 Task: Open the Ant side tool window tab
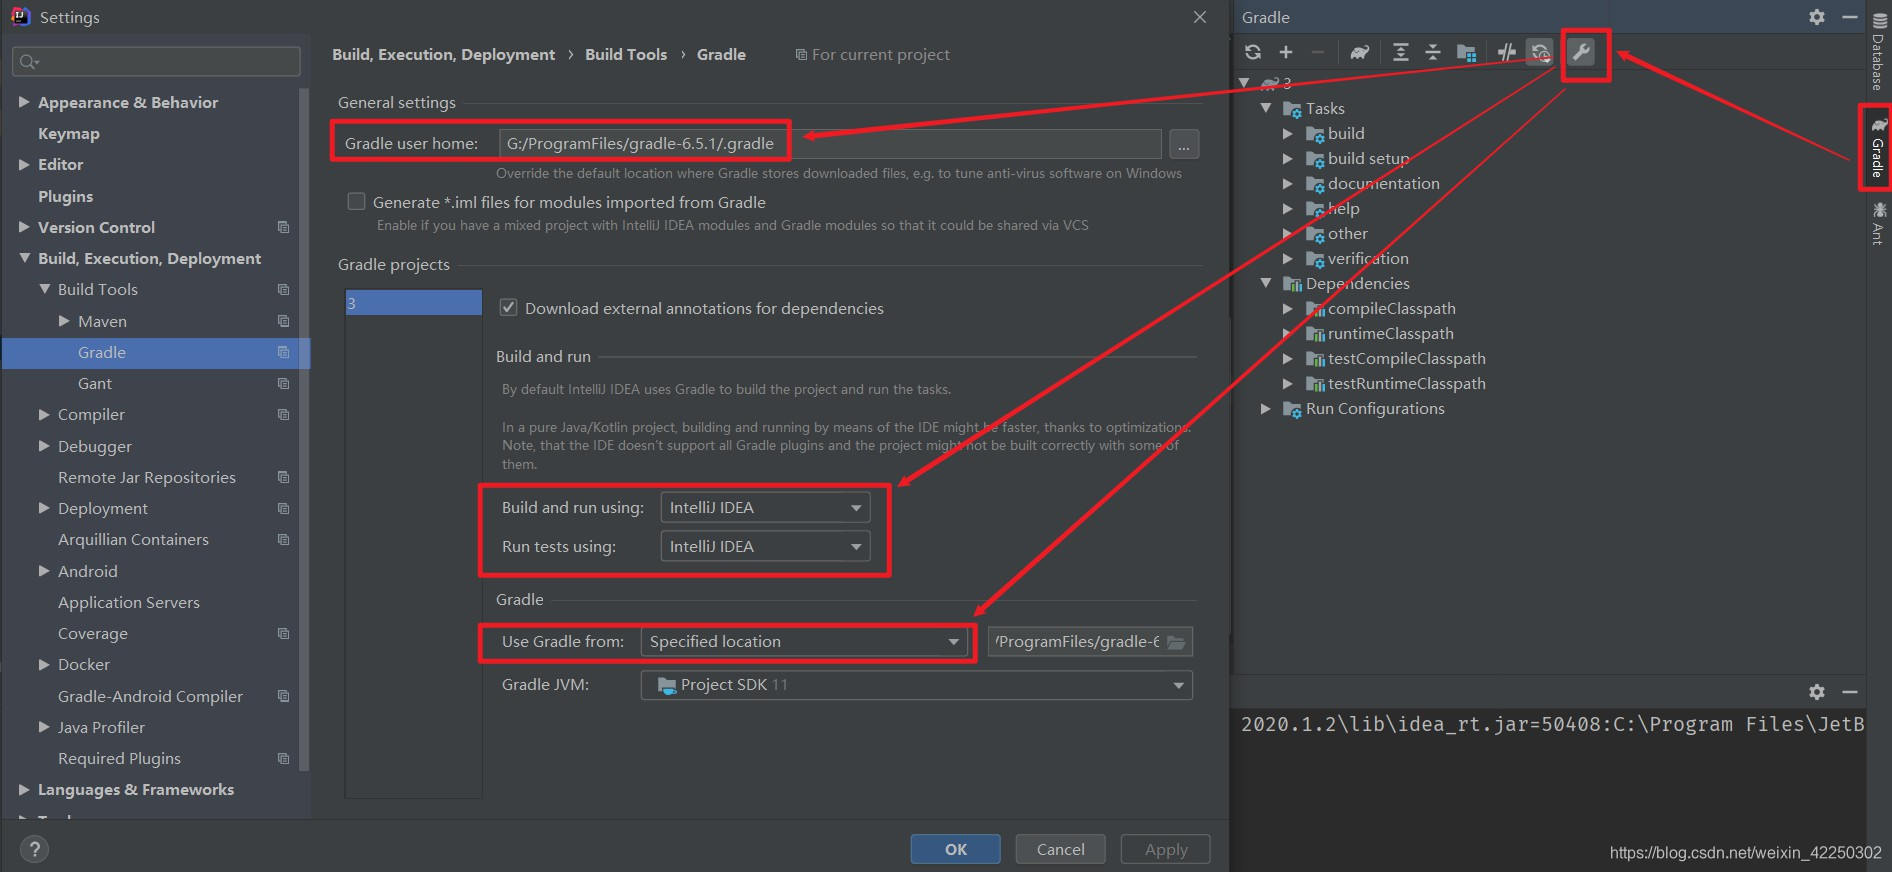coord(1879,223)
